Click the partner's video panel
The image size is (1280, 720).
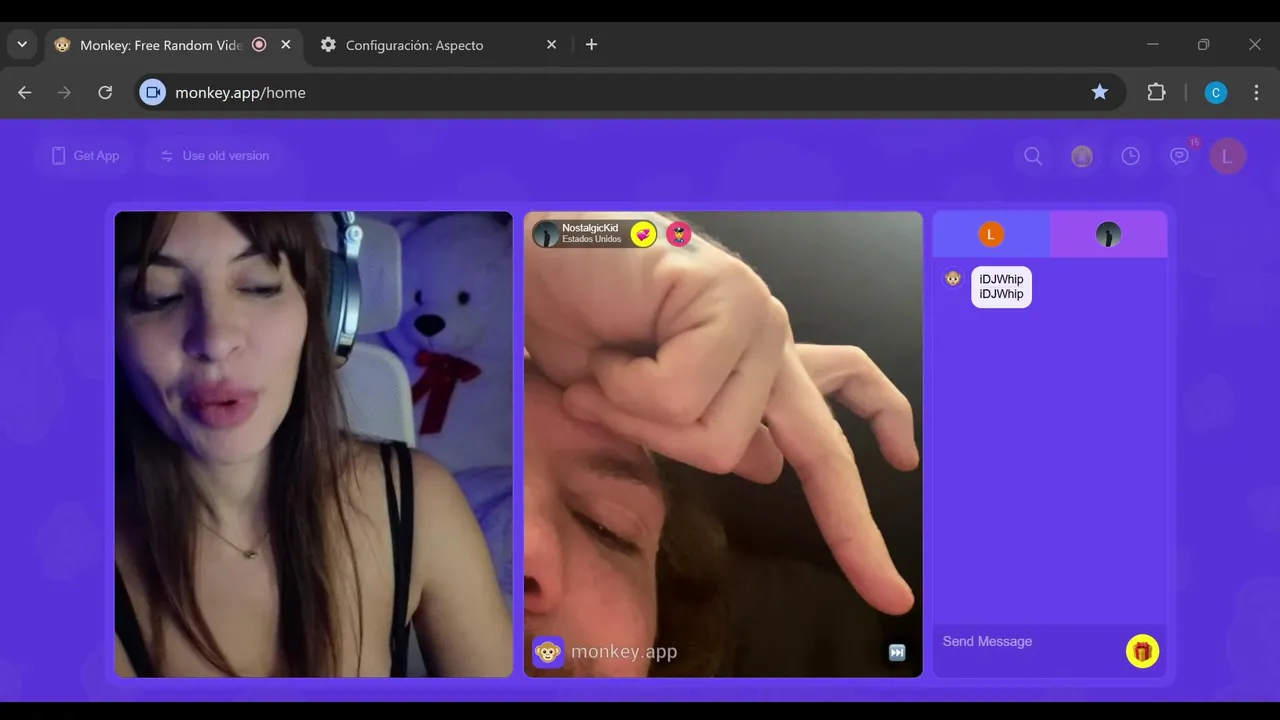tap(723, 444)
